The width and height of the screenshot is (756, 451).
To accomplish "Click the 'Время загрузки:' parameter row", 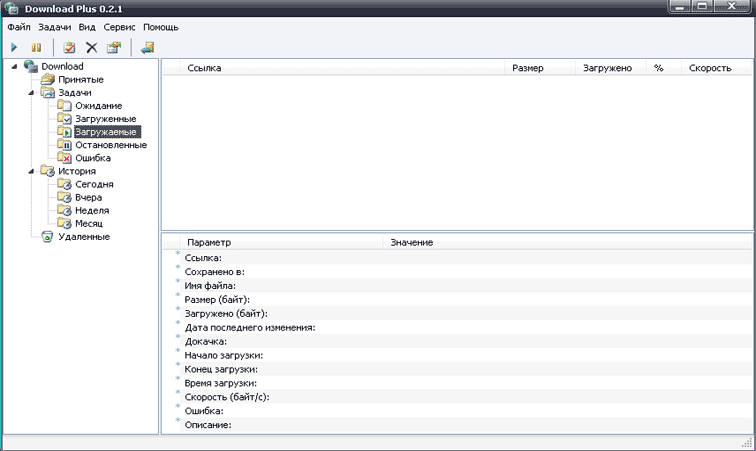I will click(x=458, y=383).
